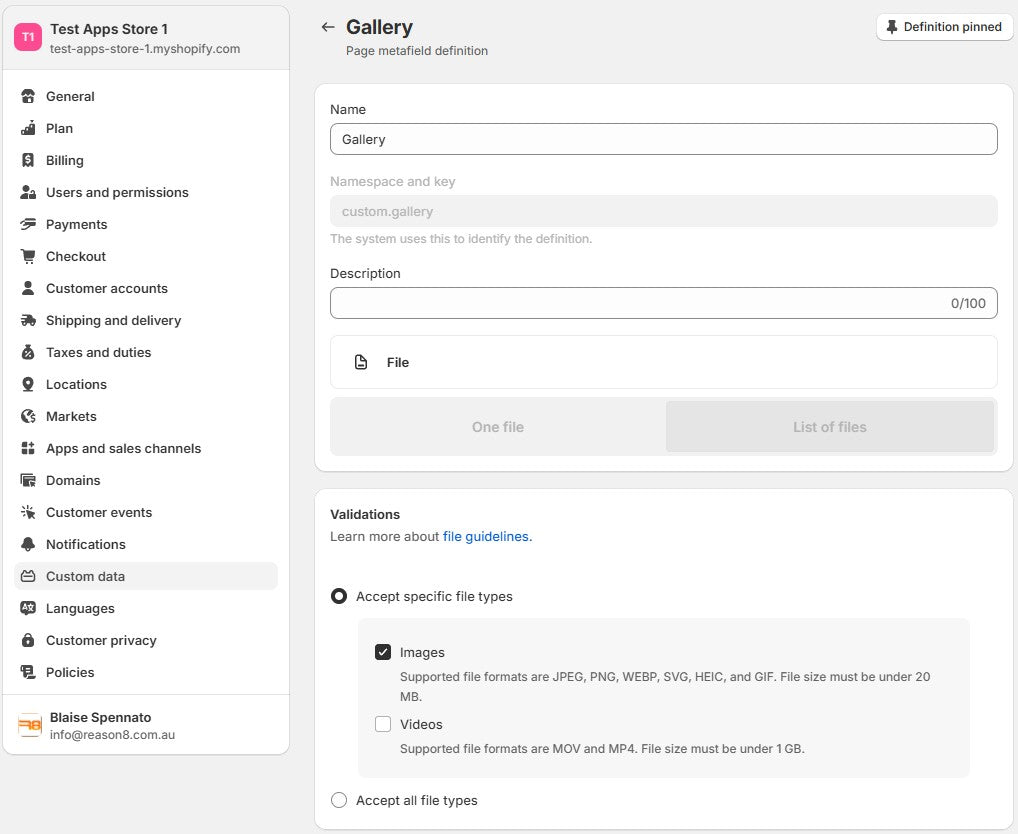Select Accept all file types option

click(x=339, y=800)
